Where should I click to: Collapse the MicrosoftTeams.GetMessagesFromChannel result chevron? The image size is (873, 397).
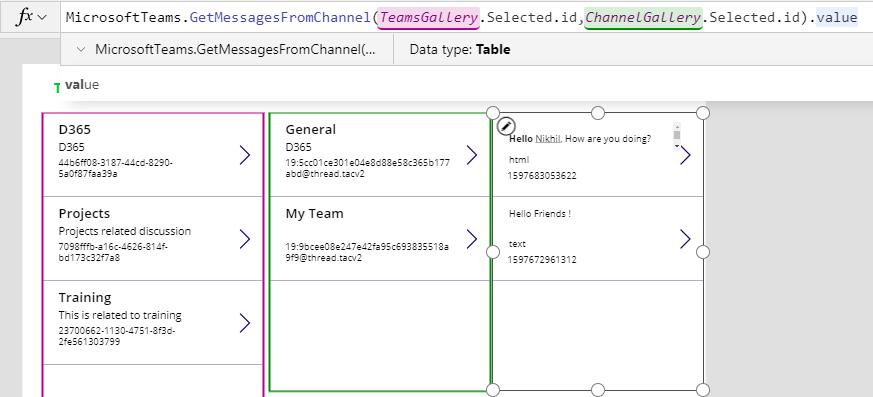[81, 50]
